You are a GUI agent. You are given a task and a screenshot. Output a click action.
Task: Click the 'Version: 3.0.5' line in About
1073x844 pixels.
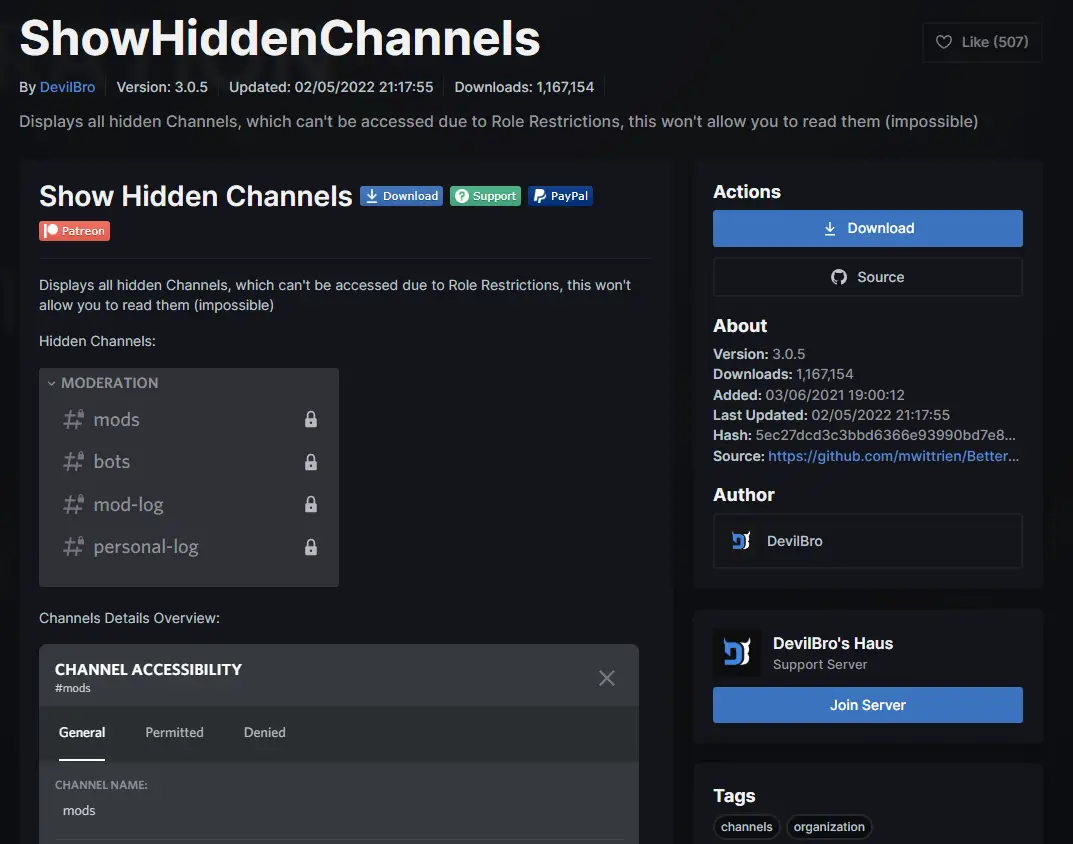(759, 354)
